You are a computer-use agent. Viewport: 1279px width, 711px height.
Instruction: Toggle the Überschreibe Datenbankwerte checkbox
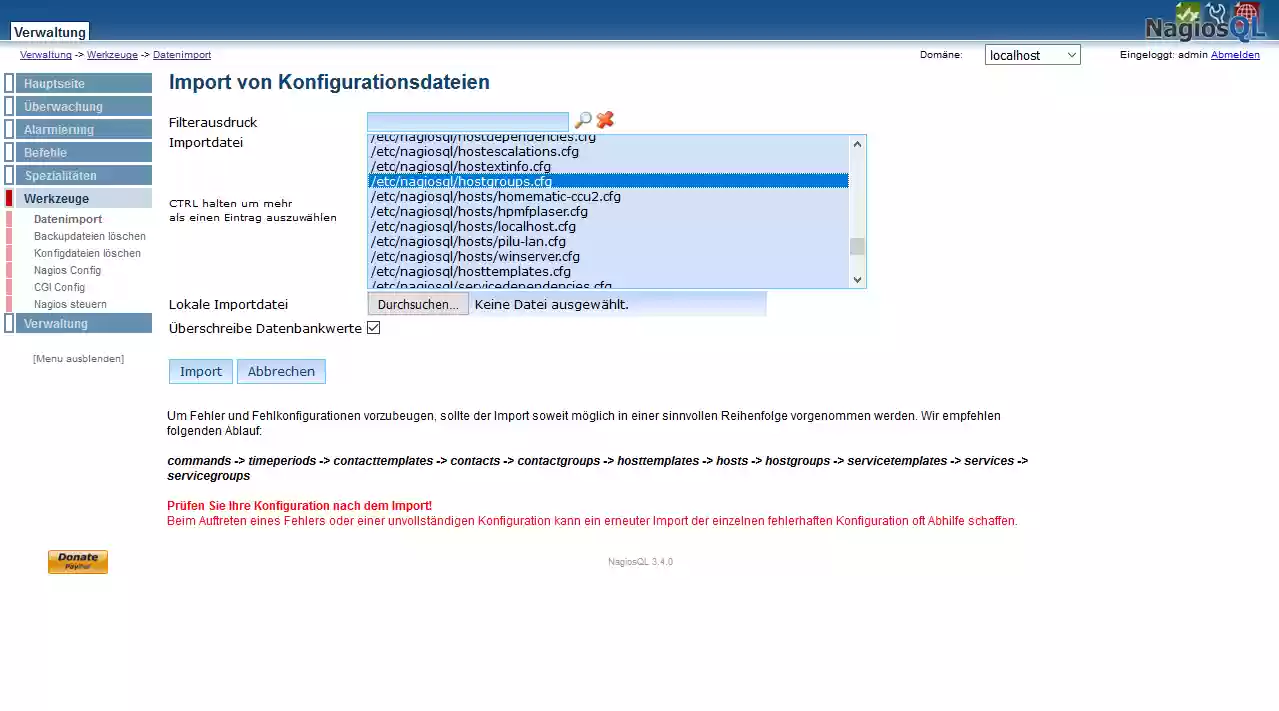click(374, 328)
